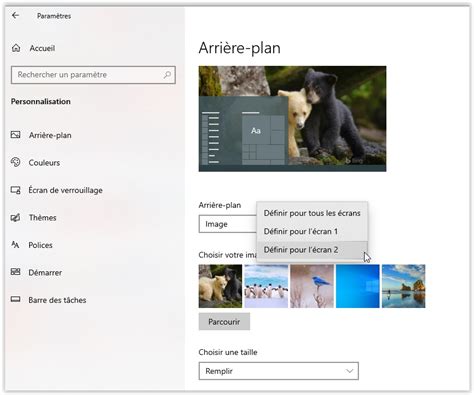Focus the Rechercher un paramètre field

pos(93,75)
